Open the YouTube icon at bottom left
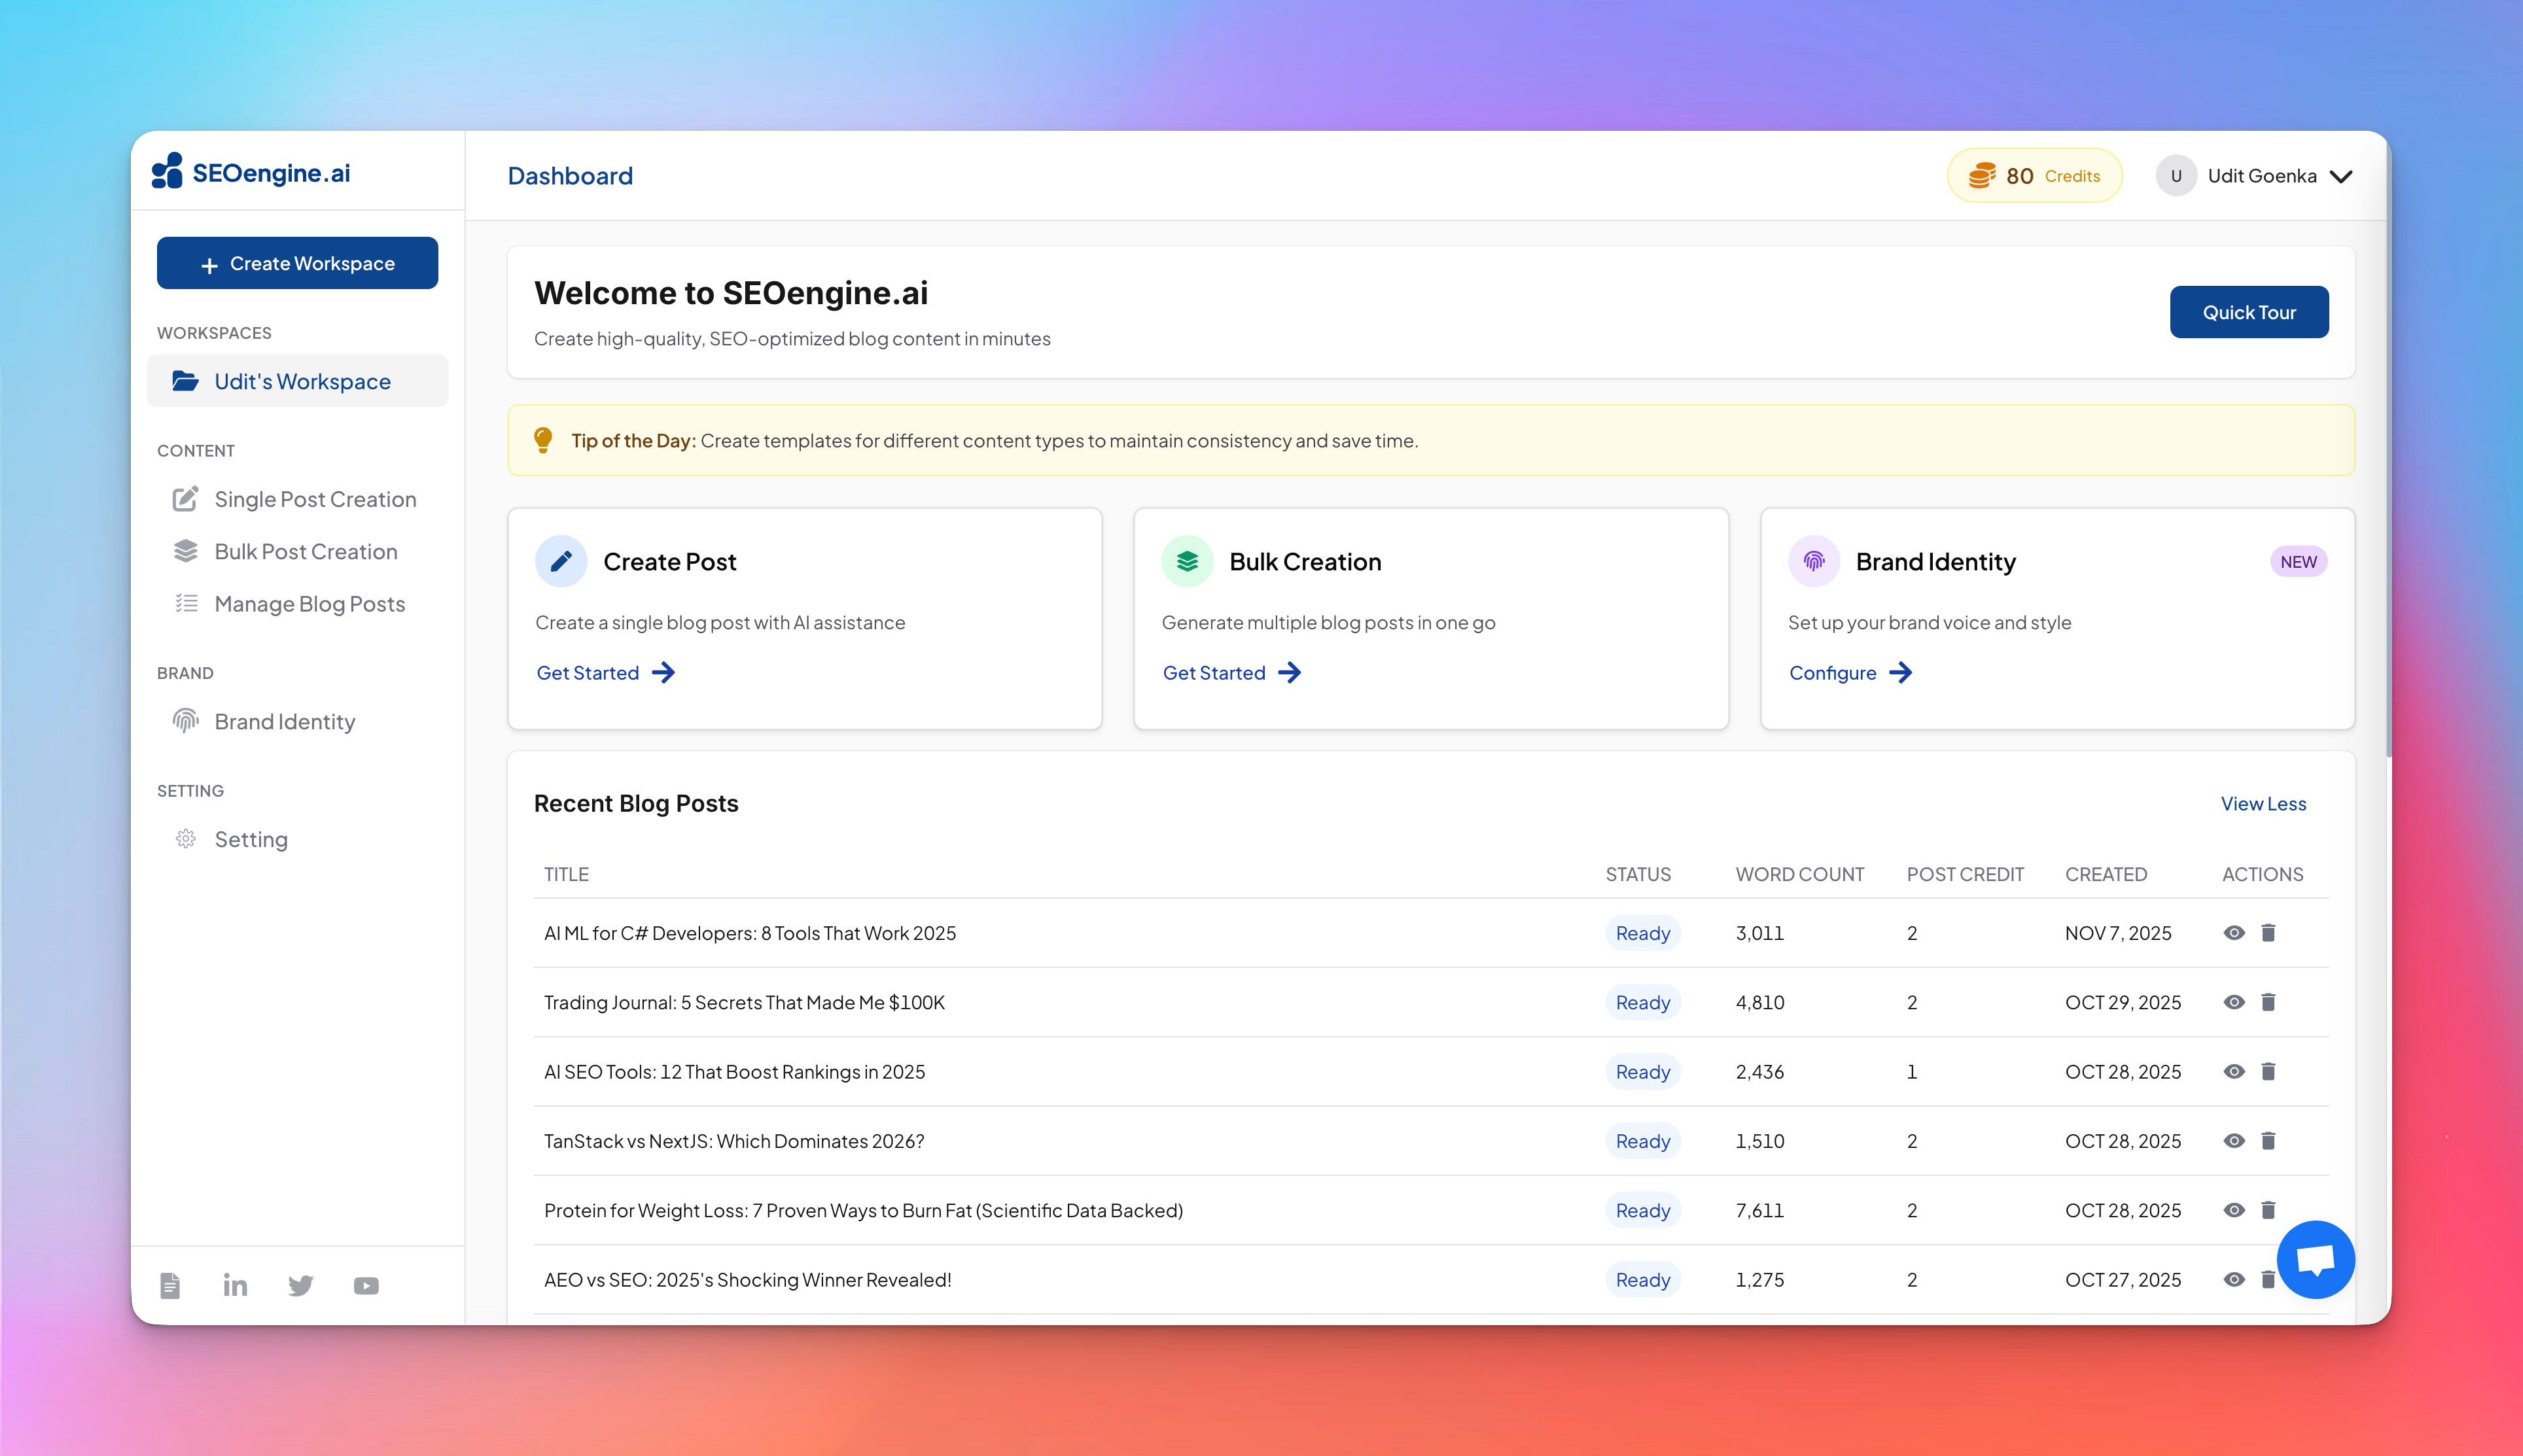The height and width of the screenshot is (1456, 2523). click(x=366, y=1285)
